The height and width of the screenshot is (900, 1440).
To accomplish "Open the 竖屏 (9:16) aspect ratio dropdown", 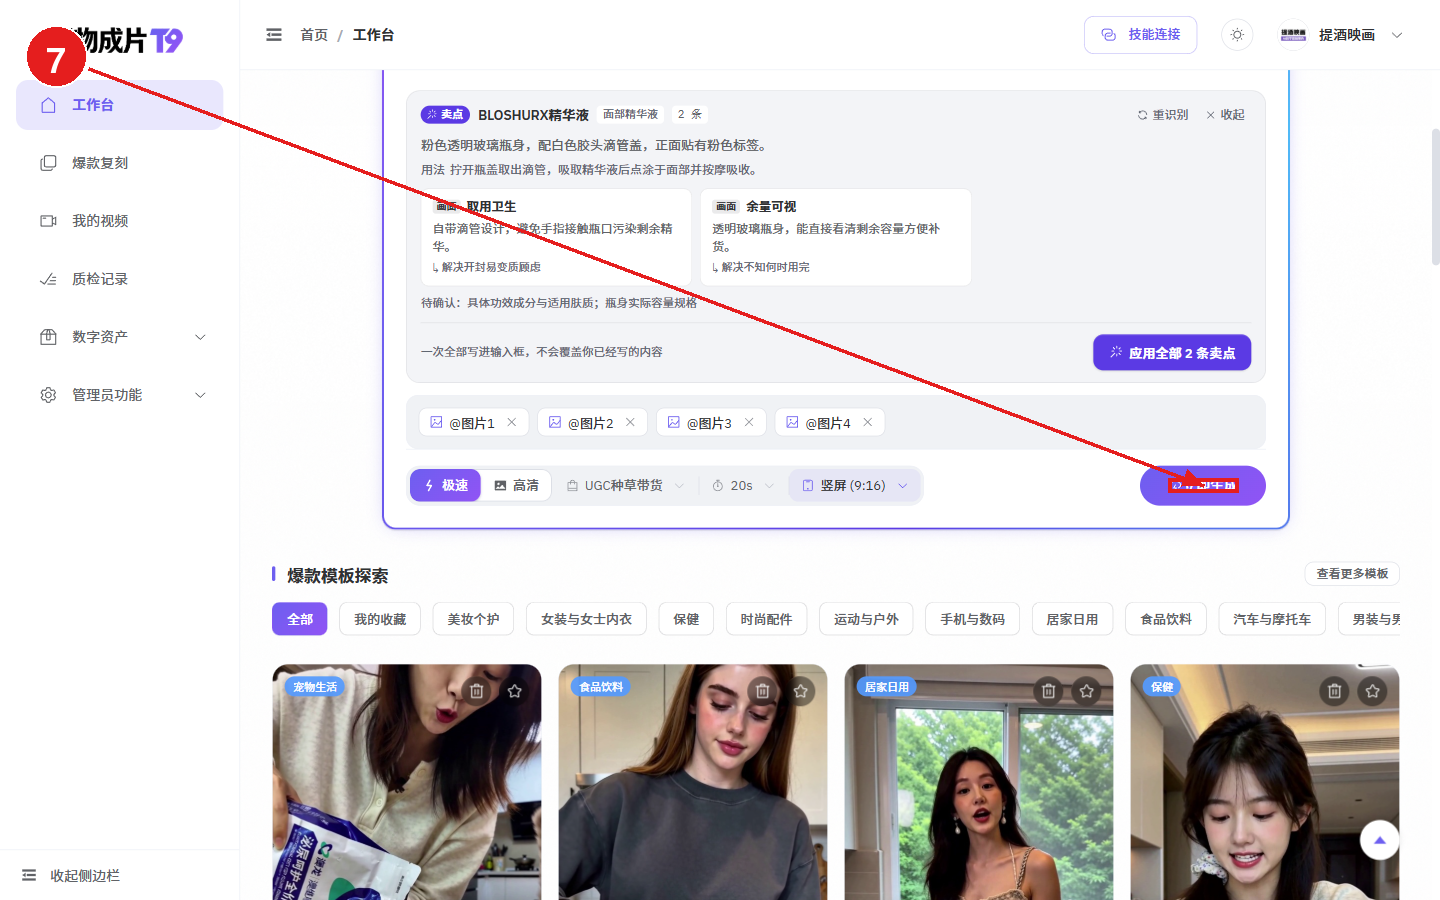I will pyautogui.click(x=855, y=485).
